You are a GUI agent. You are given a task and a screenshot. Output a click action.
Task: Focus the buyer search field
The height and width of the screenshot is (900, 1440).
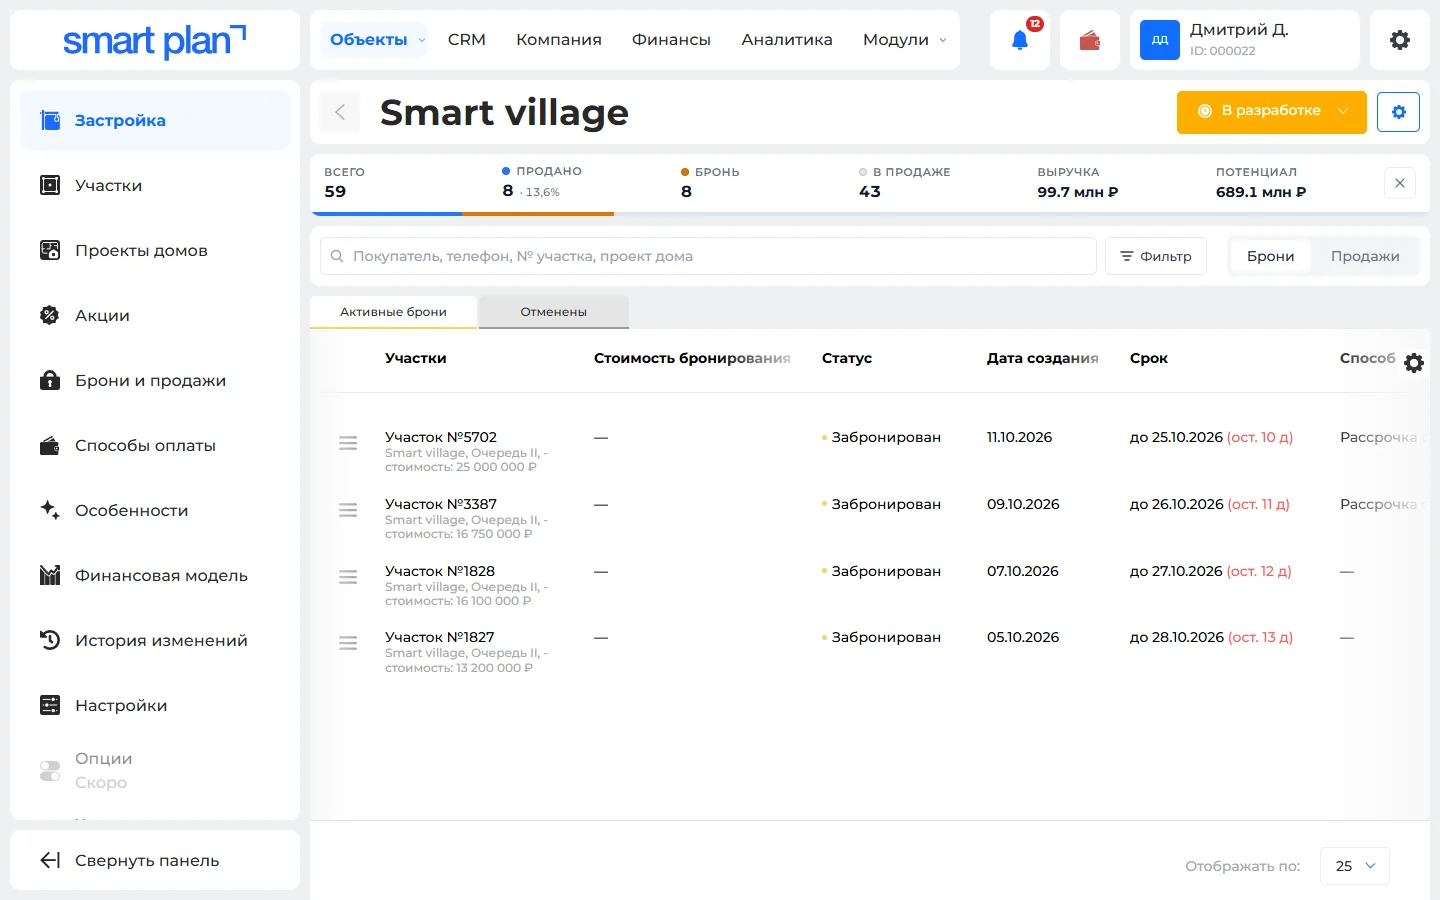tap(708, 256)
